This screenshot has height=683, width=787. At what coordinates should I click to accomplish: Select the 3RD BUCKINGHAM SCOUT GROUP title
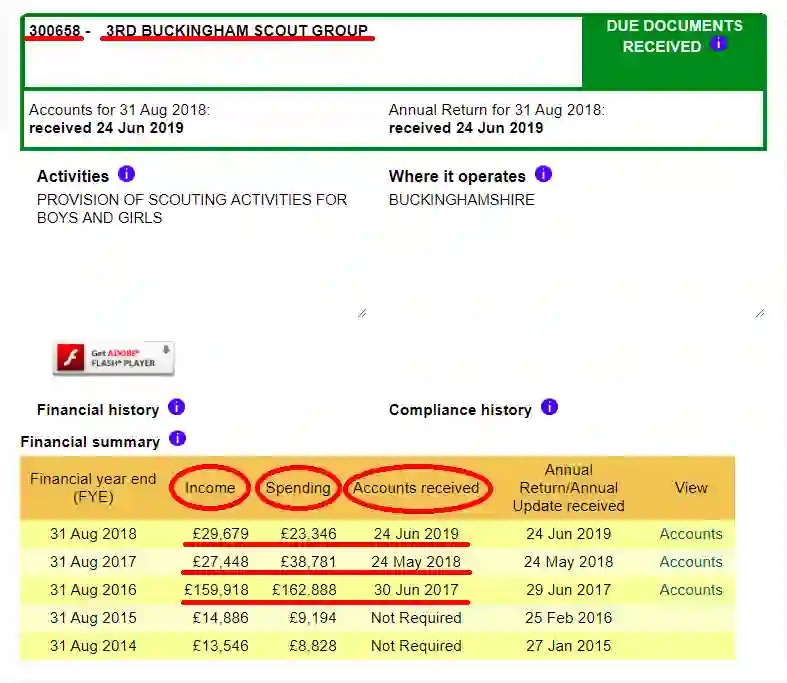(x=237, y=31)
